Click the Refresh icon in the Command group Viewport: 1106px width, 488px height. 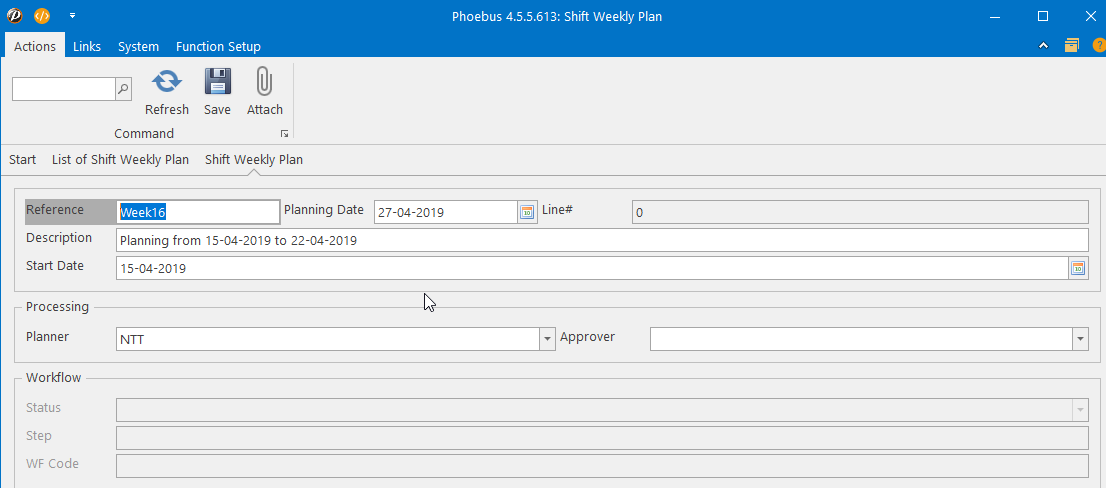(x=166, y=82)
